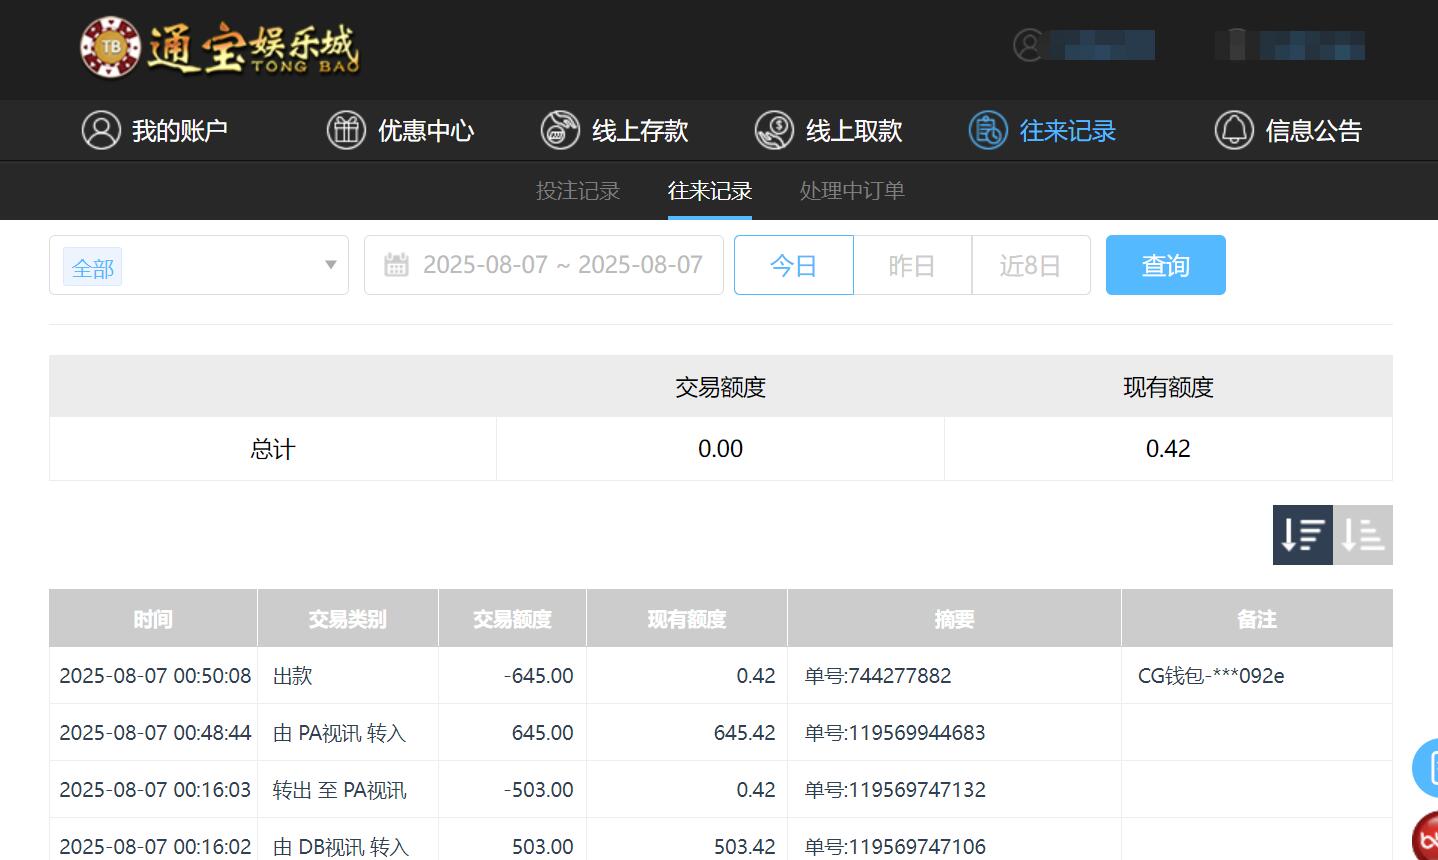This screenshot has height=860, width=1438.
Task: Toggle ascending sort order for records
Action: (x=1363, y=534)
